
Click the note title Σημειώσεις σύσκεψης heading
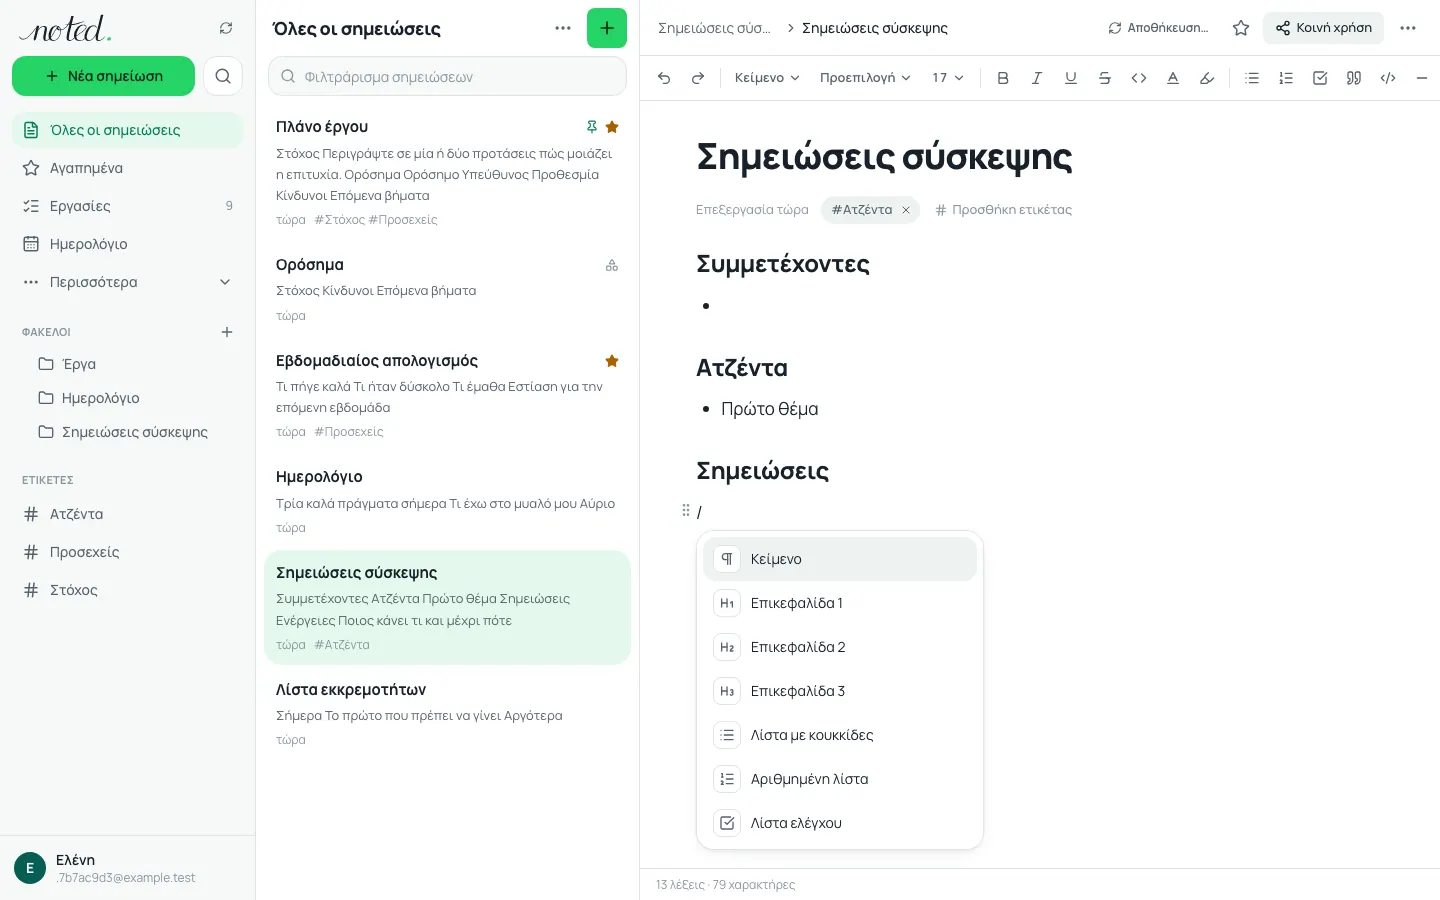tap(884, 157)
